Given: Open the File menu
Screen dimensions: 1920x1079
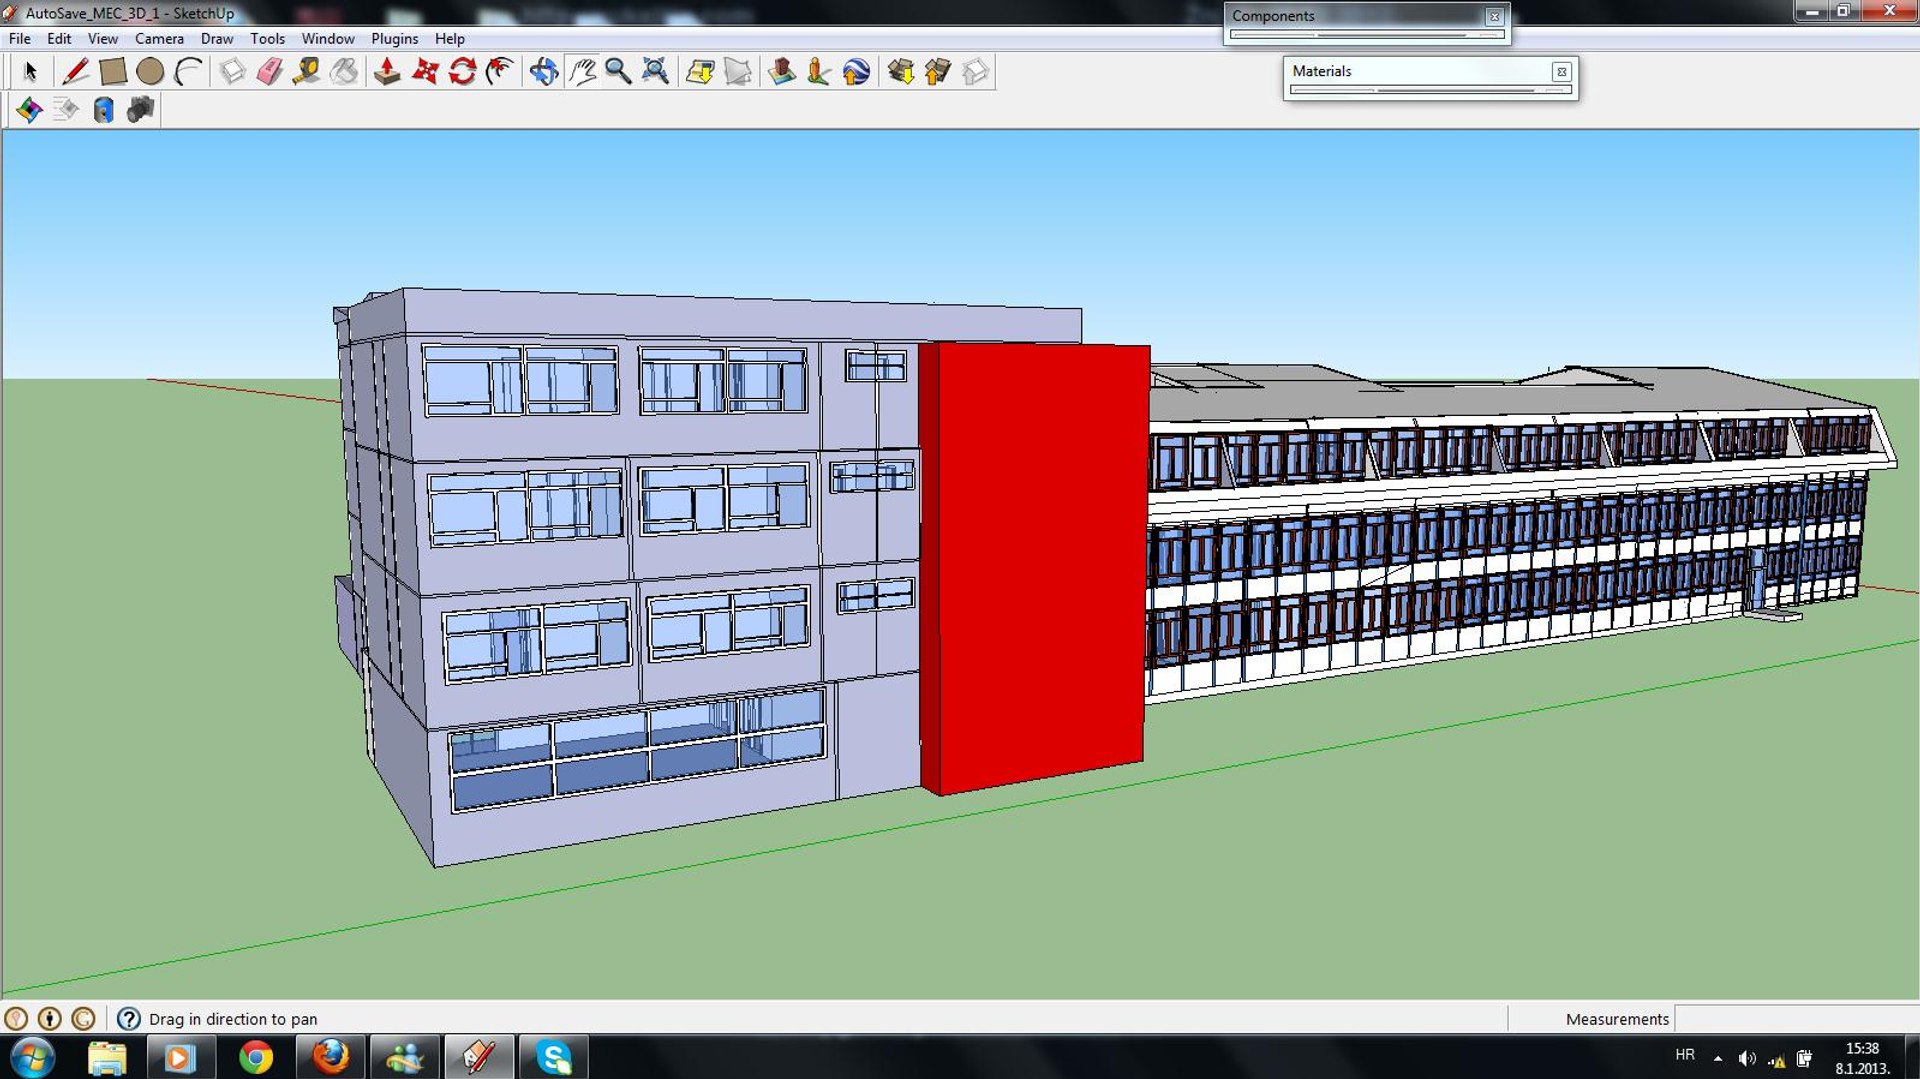Looking at the screenshot, I should (x=20, y=39).
